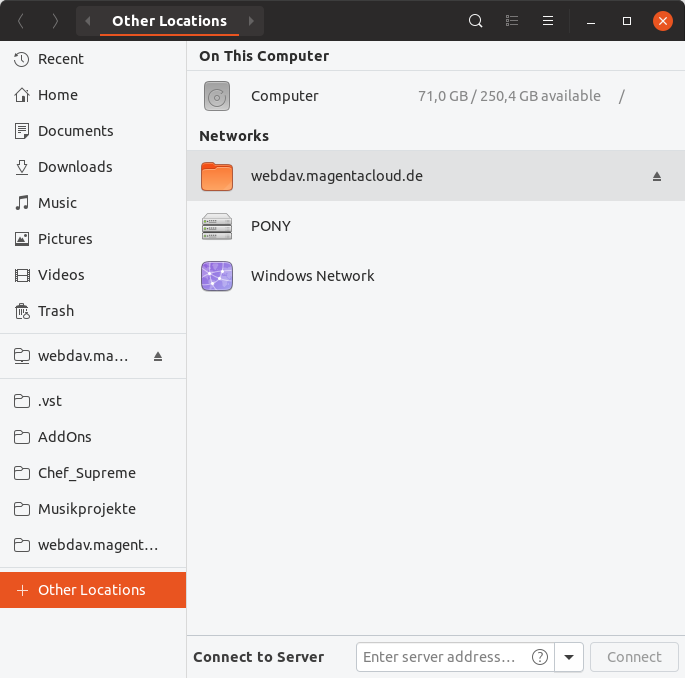Click the Home house icon
The width and height of the screenshot is (685, 678).
(x=21, y=95)
